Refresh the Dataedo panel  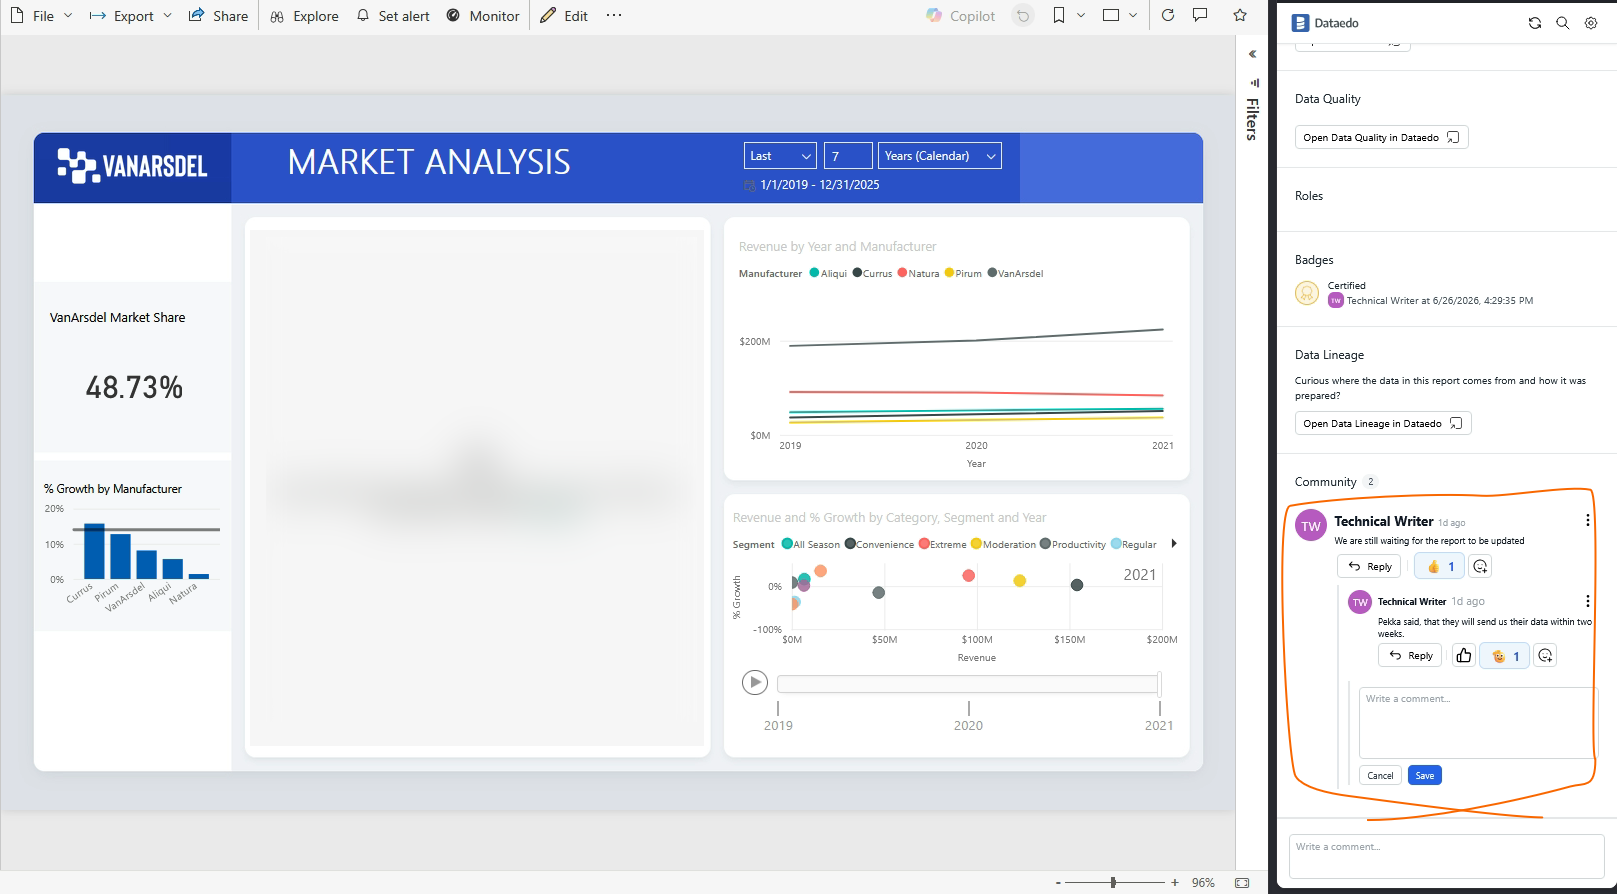tap(1535, 23)
